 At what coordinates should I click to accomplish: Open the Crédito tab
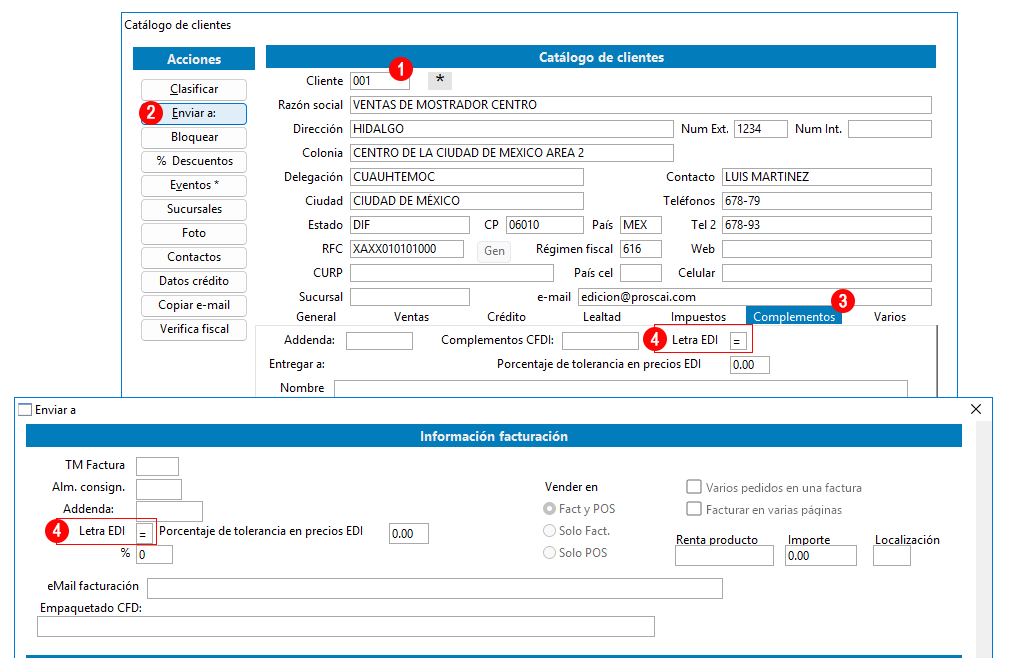506,317
